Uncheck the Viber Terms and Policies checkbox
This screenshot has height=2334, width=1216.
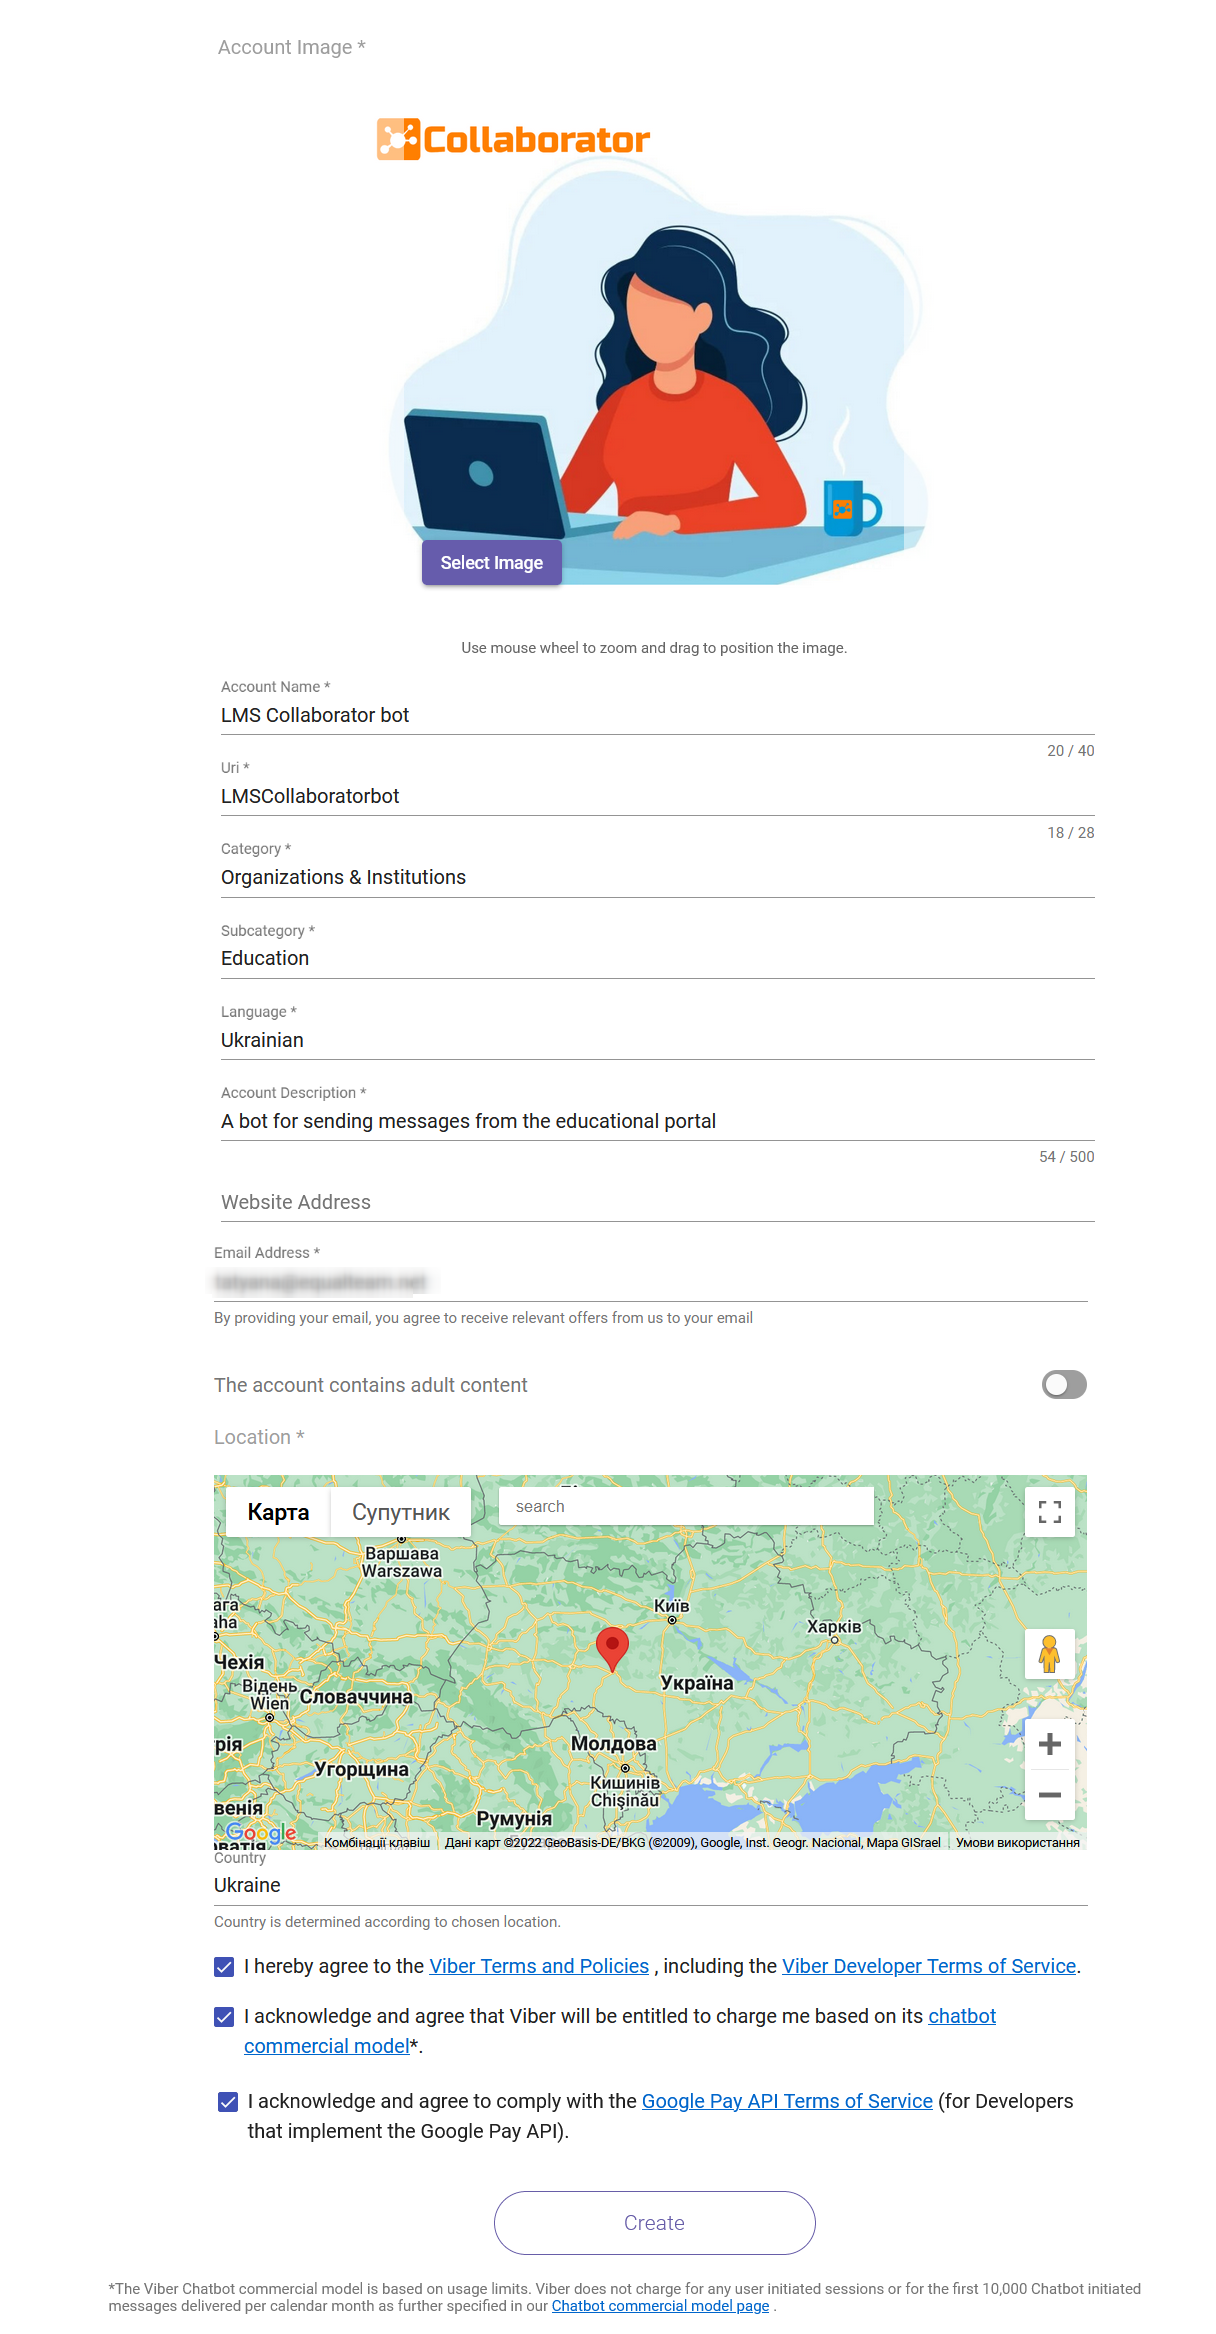point(224,1967)
